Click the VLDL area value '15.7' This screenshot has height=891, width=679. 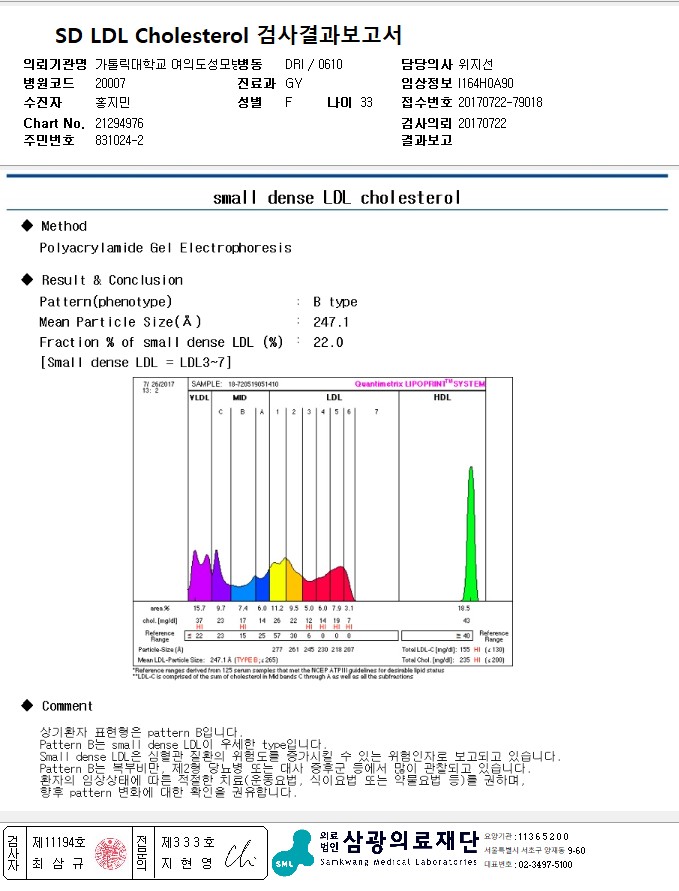[199, 609]
